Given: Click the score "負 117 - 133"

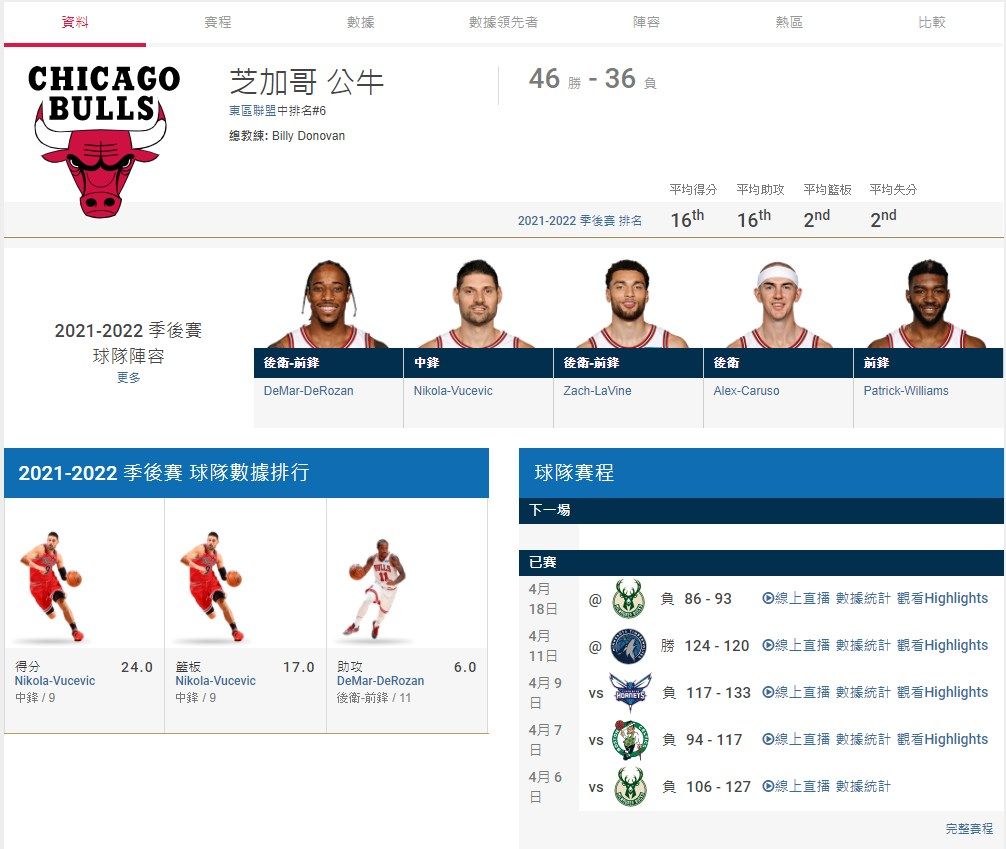Looking at the screenshot, I should [x=706, y=692].
